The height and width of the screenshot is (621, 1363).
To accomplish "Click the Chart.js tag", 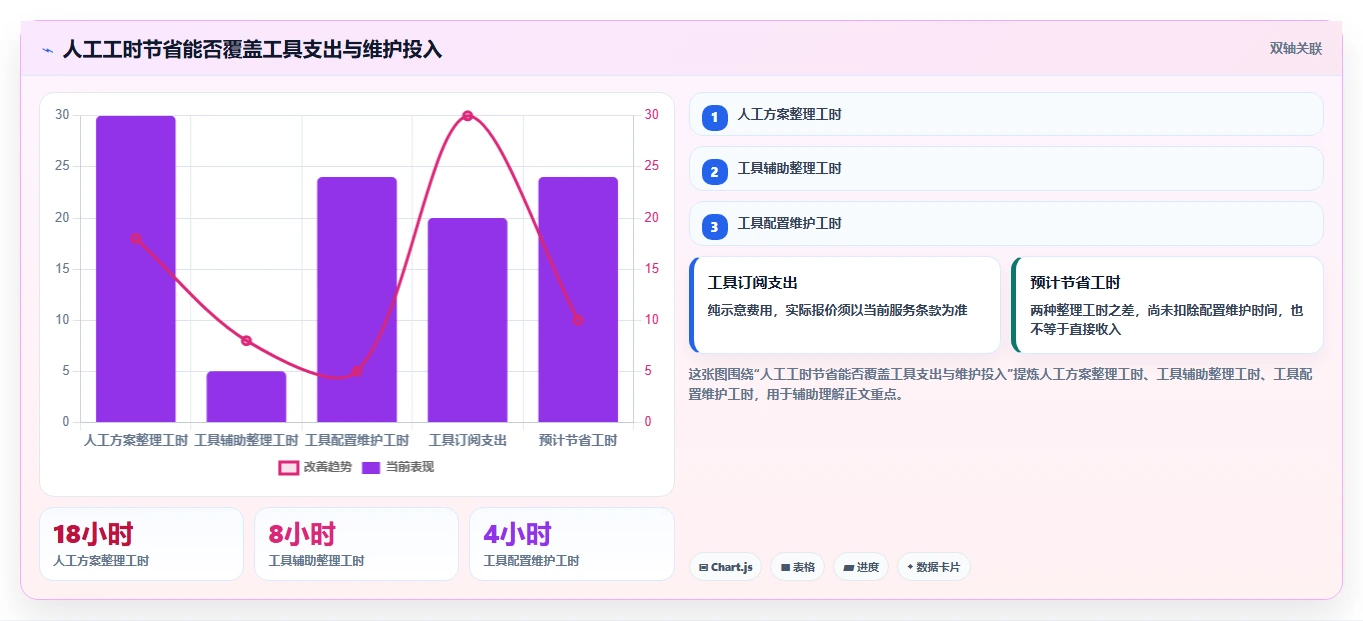I will pyautogui.click(x=725, y=567).
